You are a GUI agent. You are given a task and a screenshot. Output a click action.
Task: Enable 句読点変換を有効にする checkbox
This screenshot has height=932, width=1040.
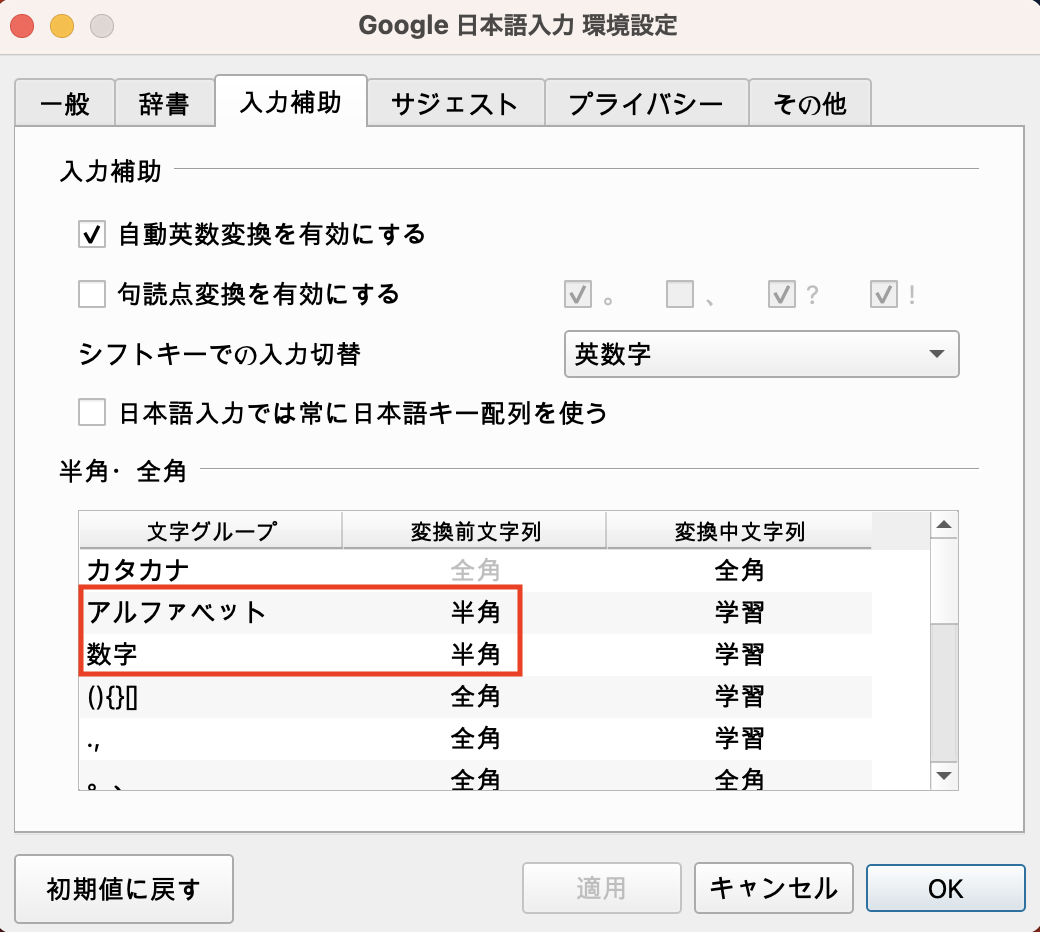pos(92,294)
